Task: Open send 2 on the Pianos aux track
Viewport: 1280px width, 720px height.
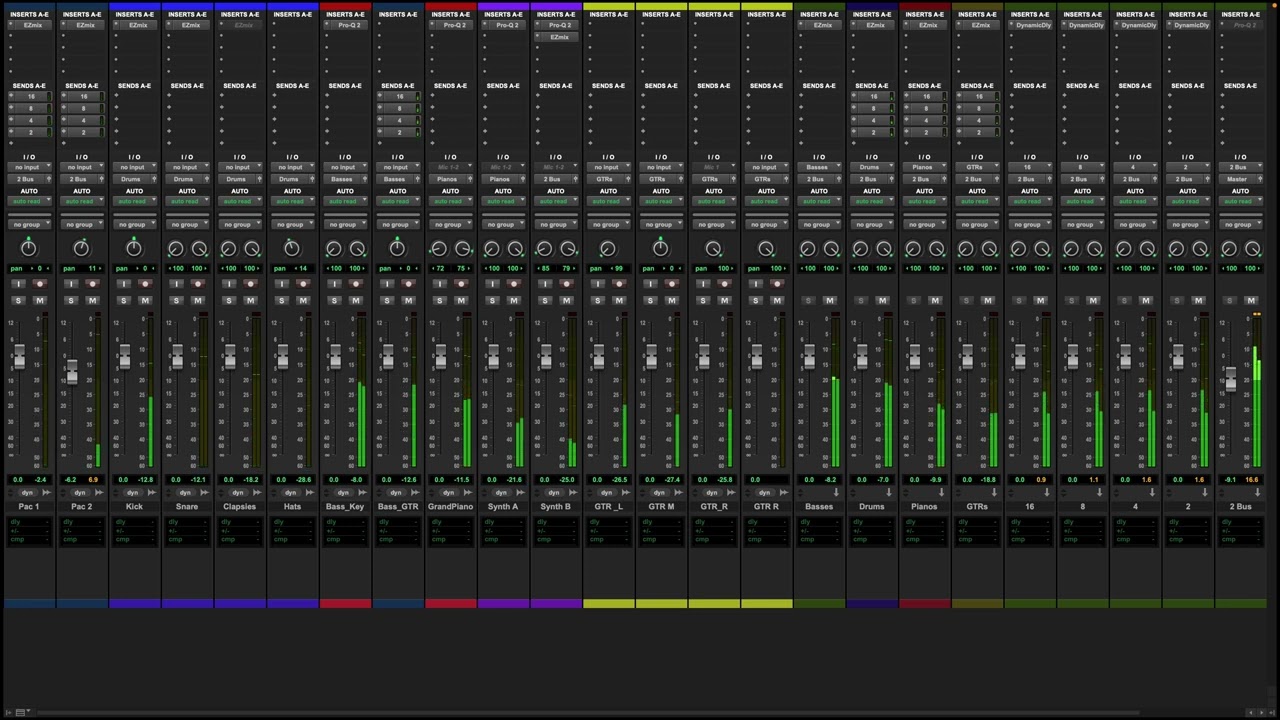Action: pyautogui.click(x=924, y=132)
